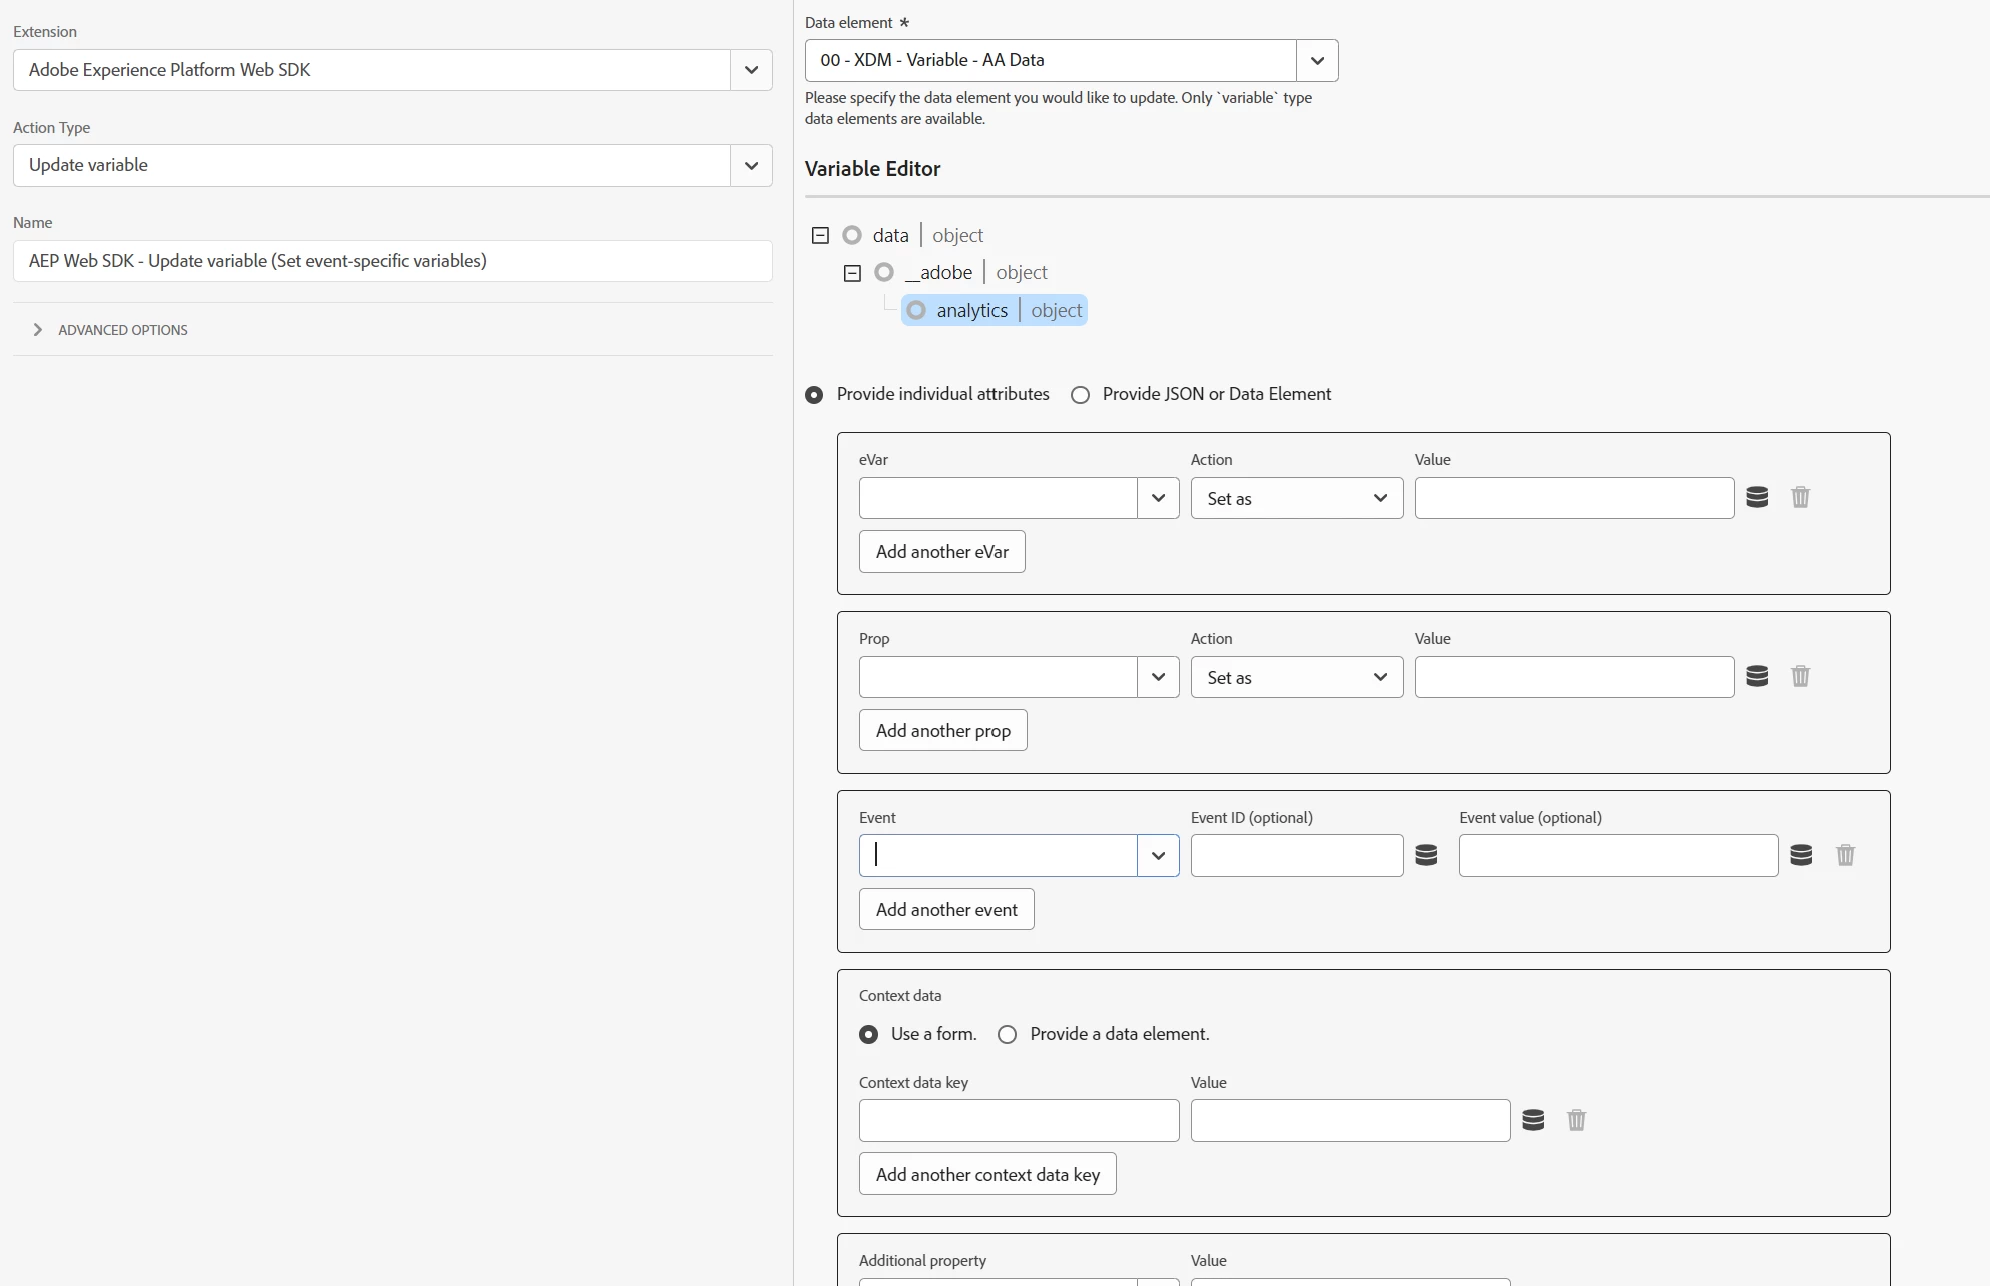Collapse the data object tree node
This screenshot has width=1990, height=1286.
coord(820,236)
